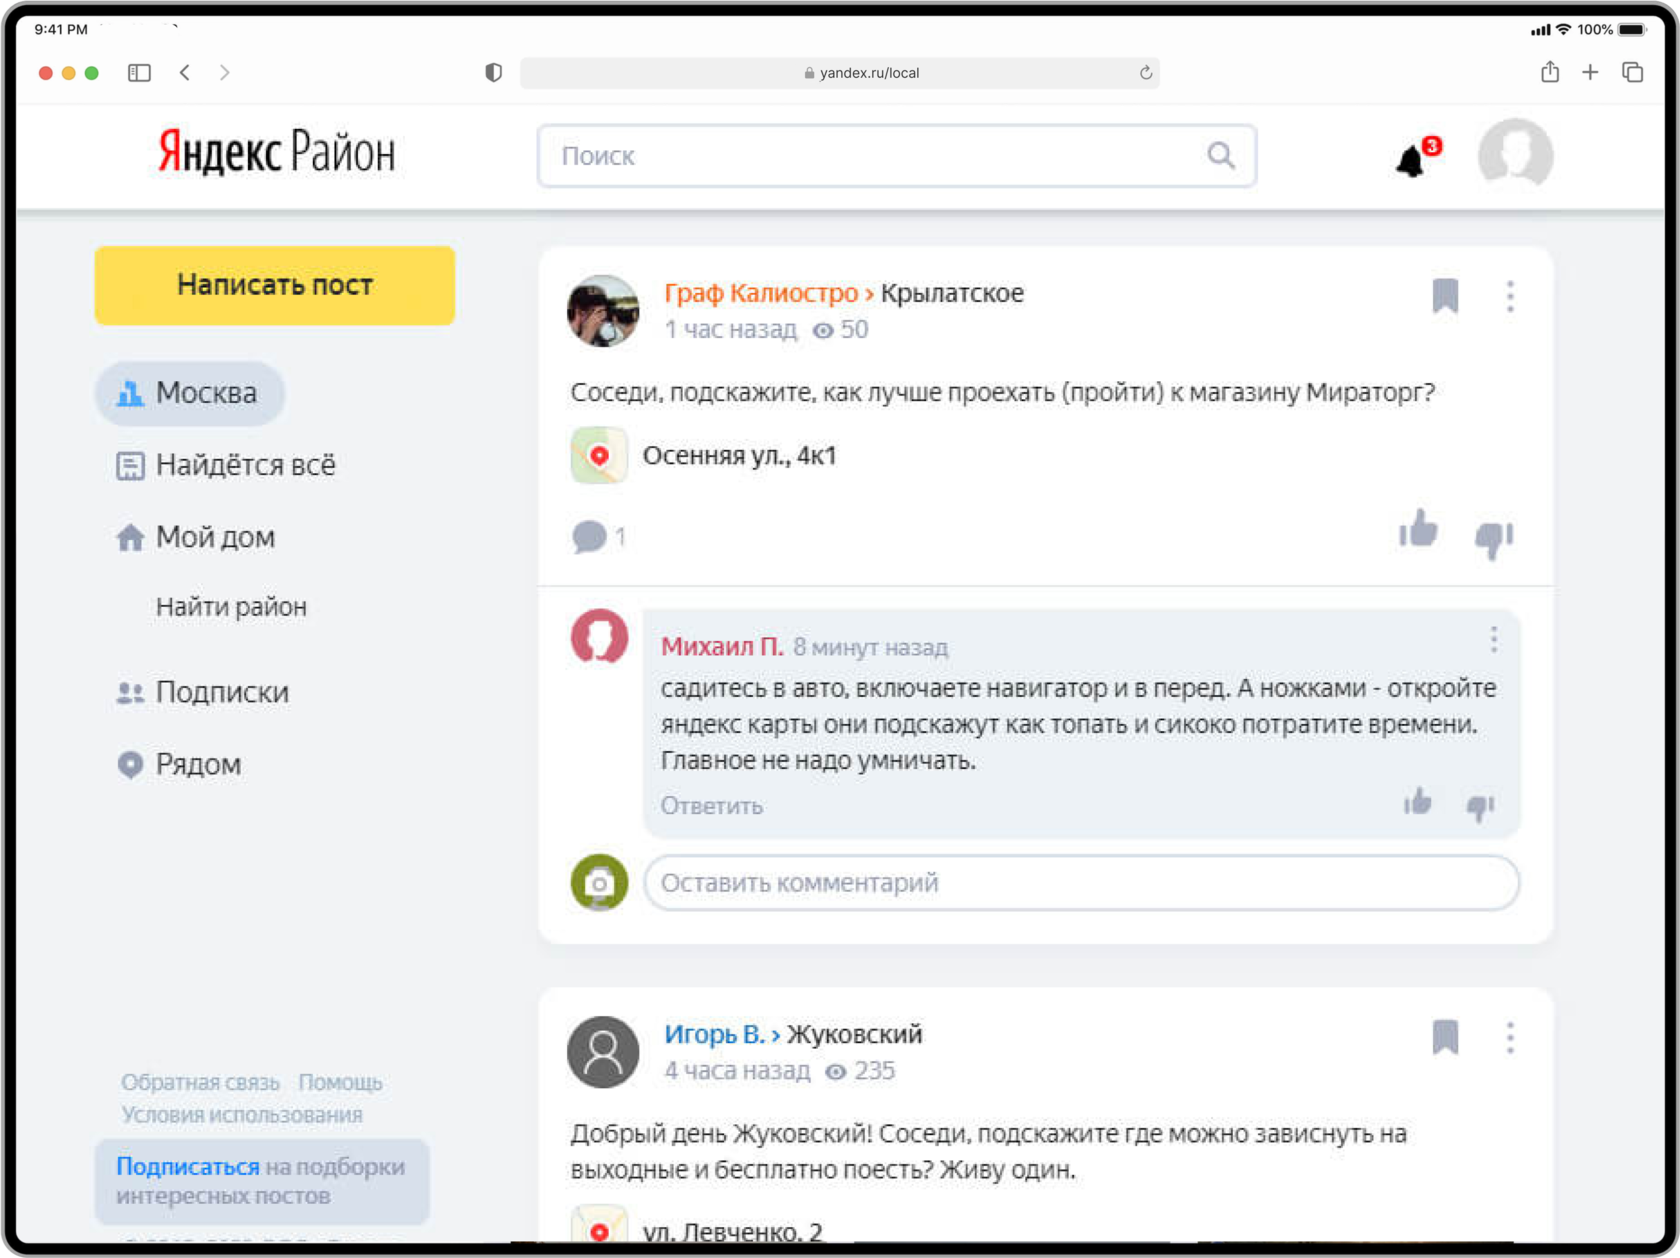Show the tab overview icon
1680x1258 pixels.
click(1633, 72)
